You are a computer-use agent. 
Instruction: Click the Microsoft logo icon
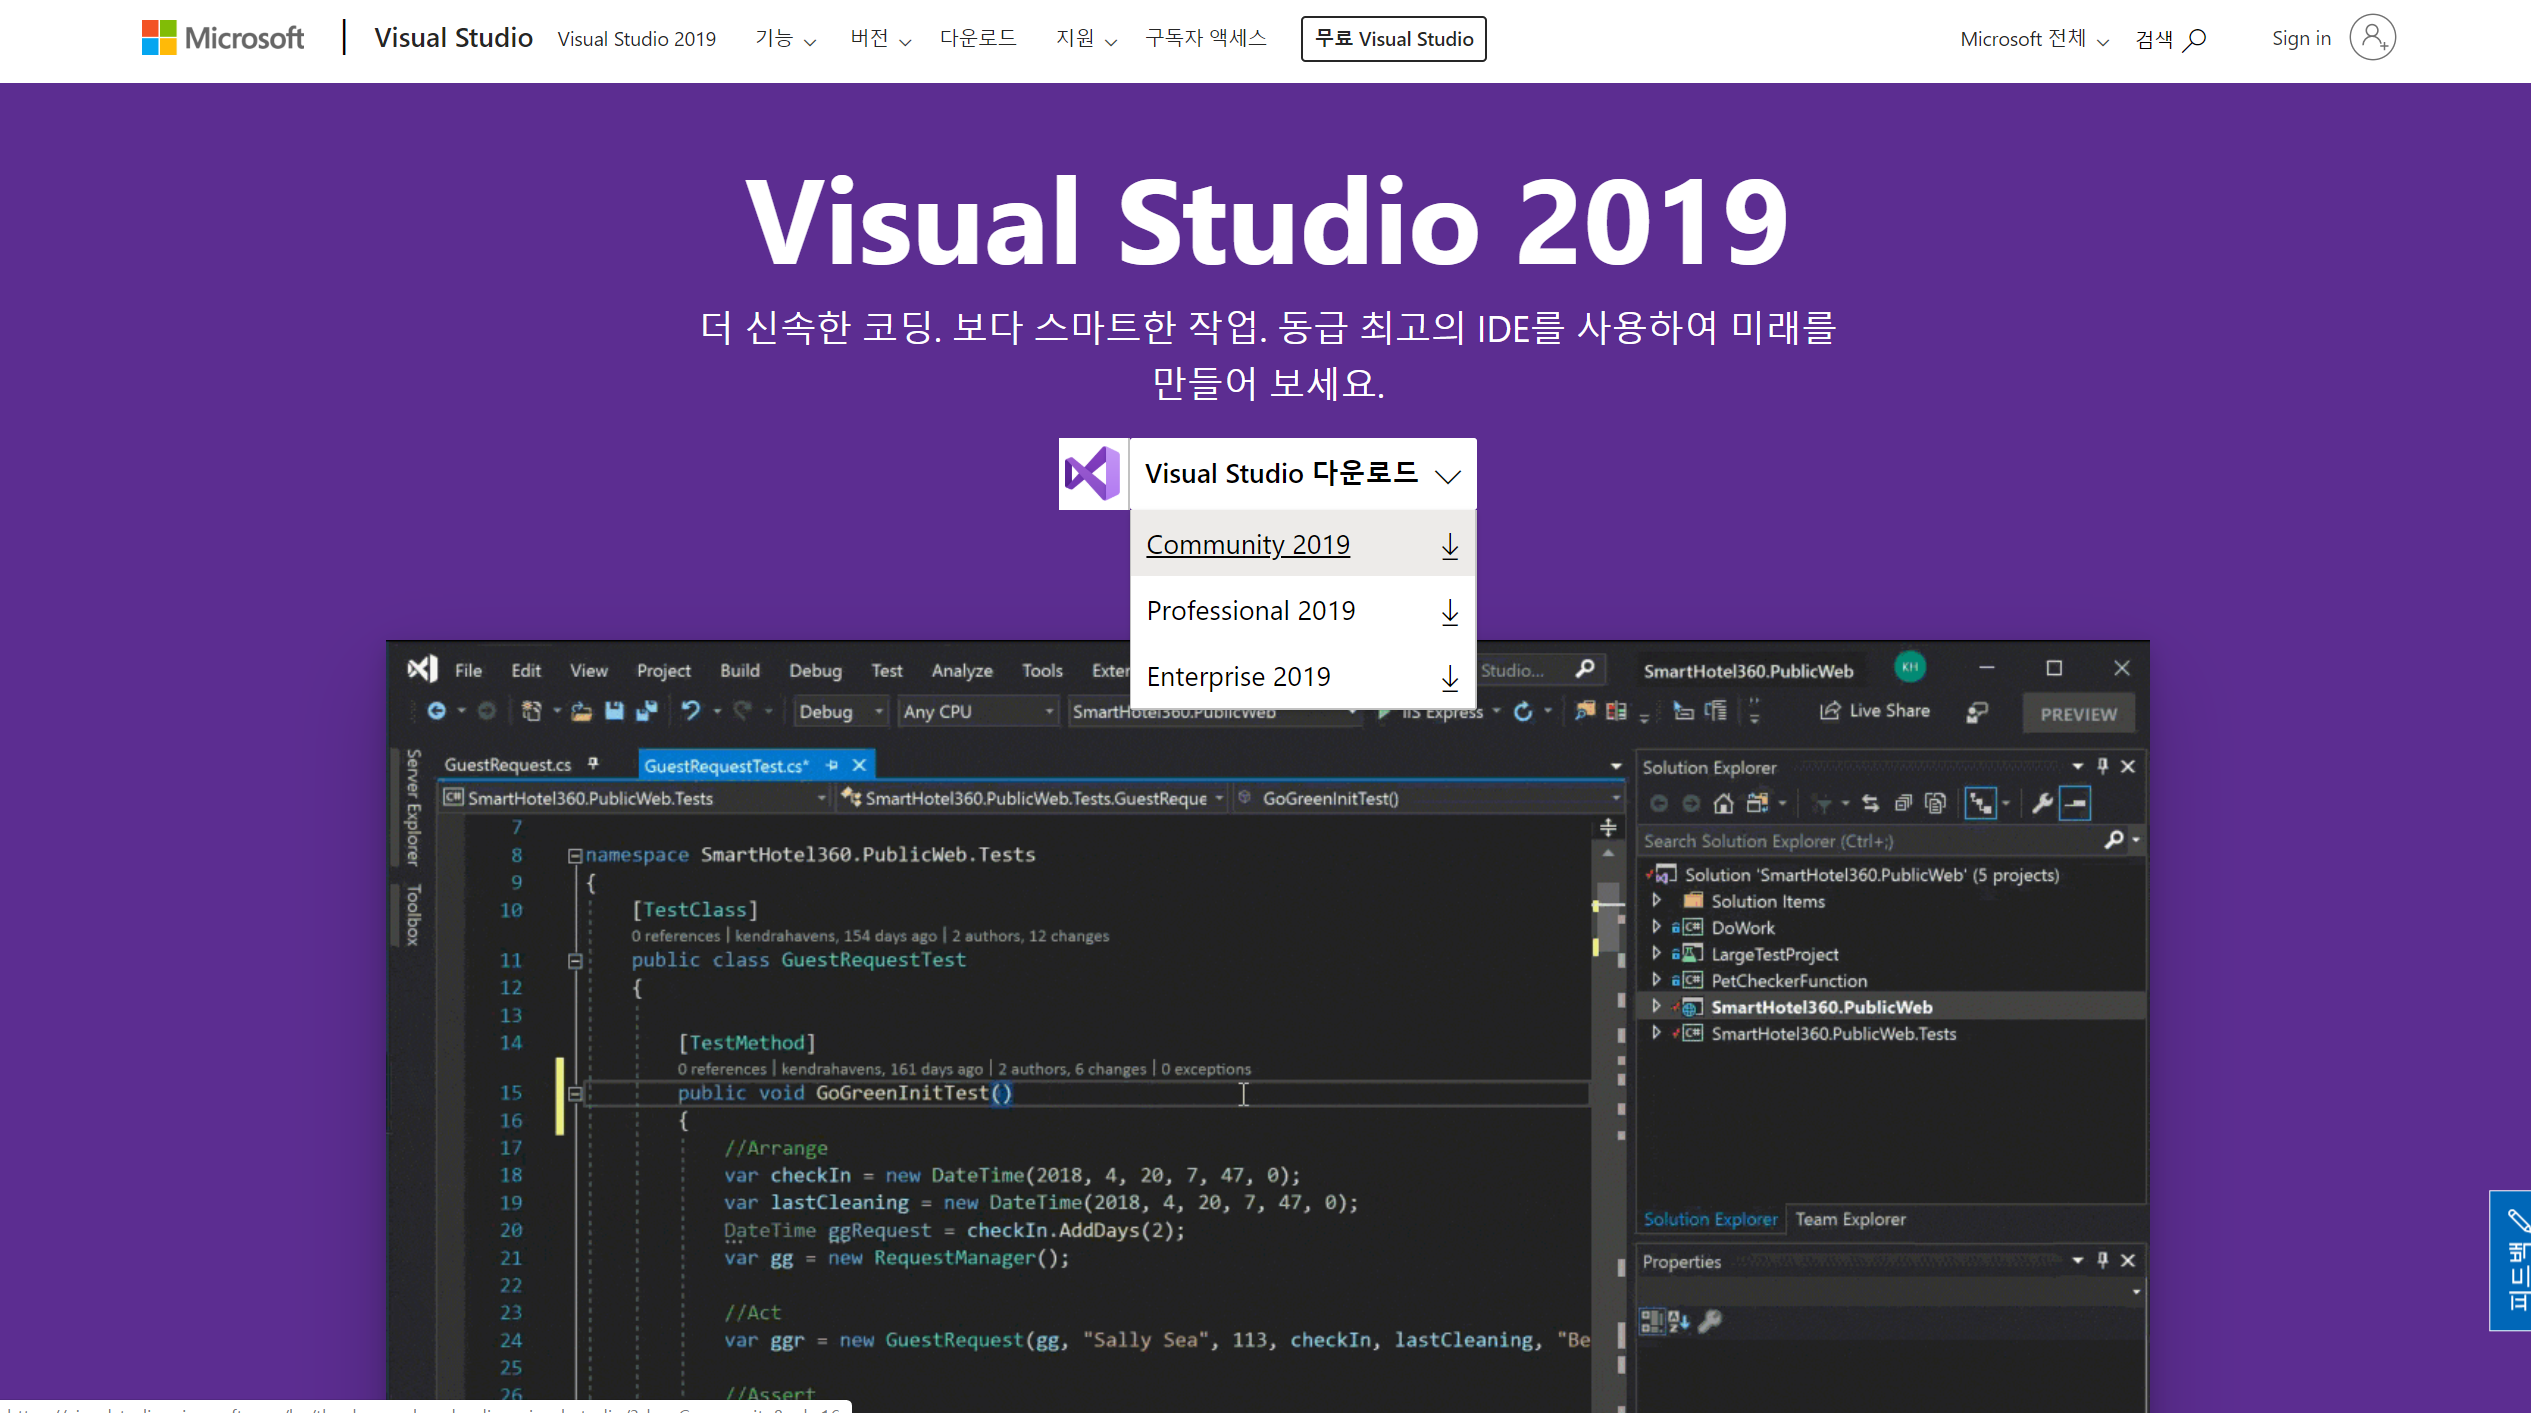tap(159, 38)
